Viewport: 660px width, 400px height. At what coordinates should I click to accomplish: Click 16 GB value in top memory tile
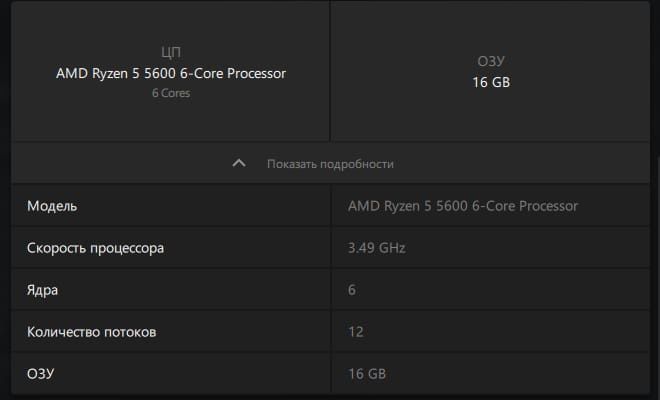coord(491,82)
